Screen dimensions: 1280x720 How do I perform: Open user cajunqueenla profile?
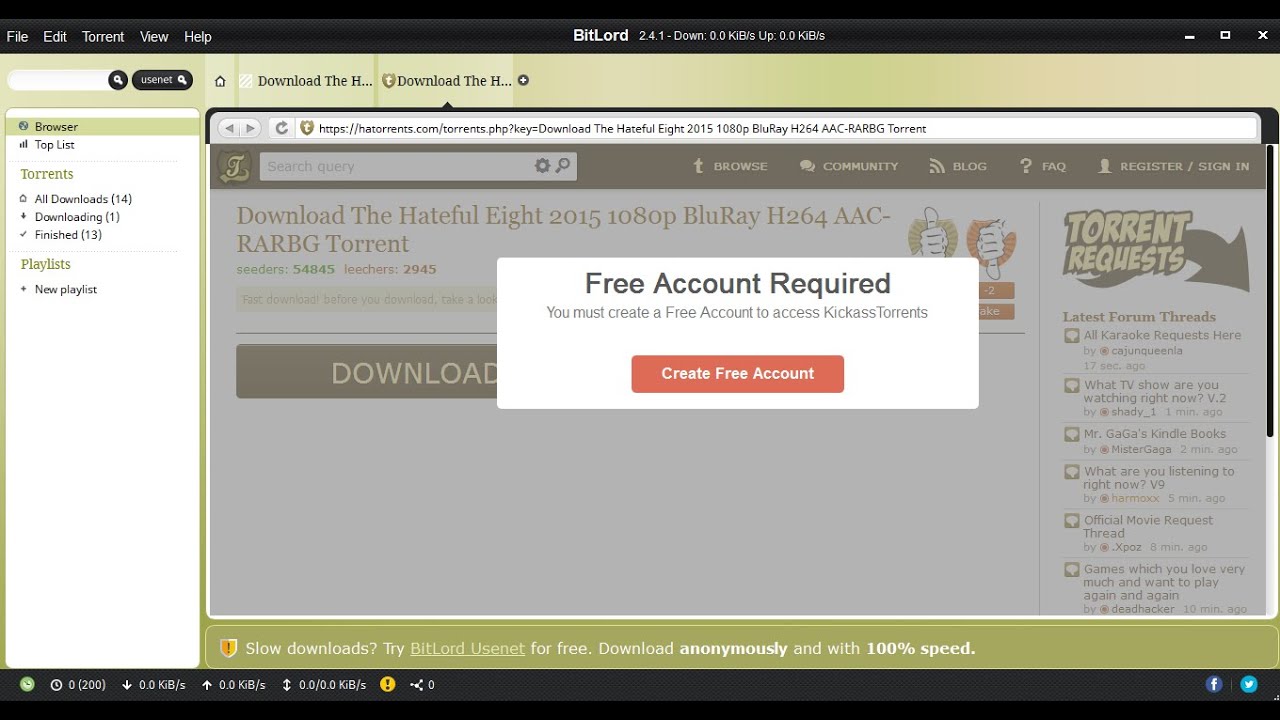pyautogui.click(x=1147, y=351)
